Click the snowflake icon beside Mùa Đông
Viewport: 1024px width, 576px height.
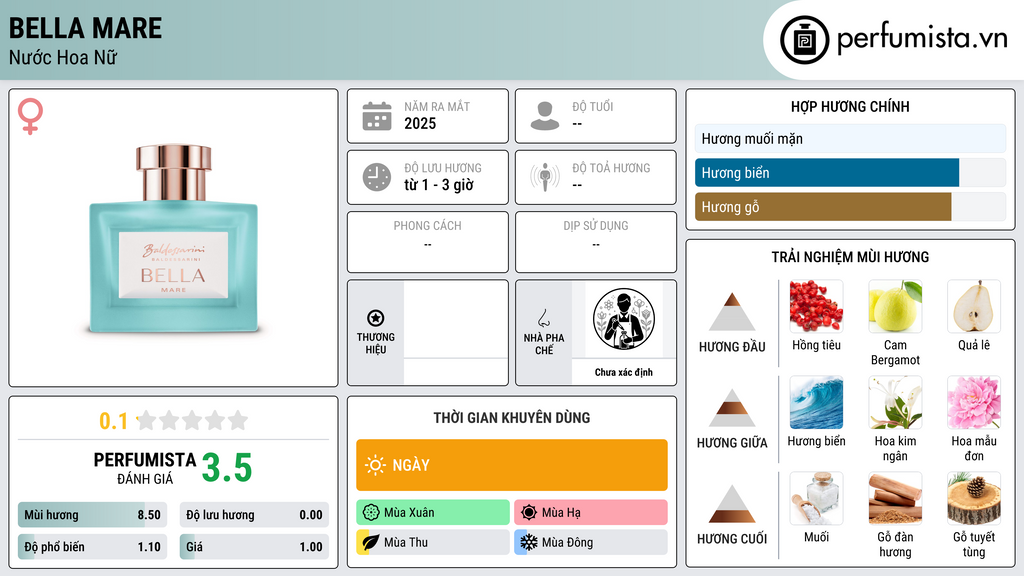point(529,542)
